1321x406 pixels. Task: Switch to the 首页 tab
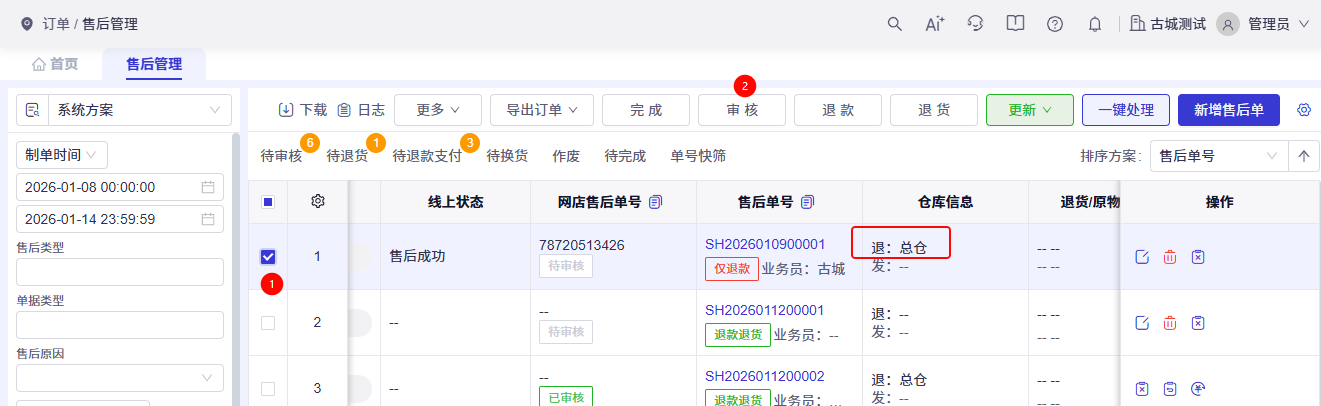[x=55, y=64]
